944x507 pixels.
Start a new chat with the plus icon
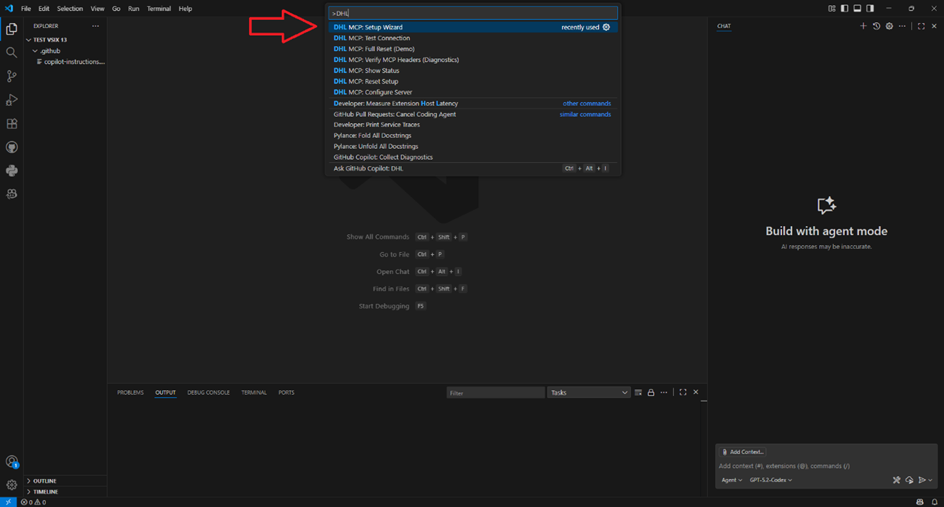point(863,26)
